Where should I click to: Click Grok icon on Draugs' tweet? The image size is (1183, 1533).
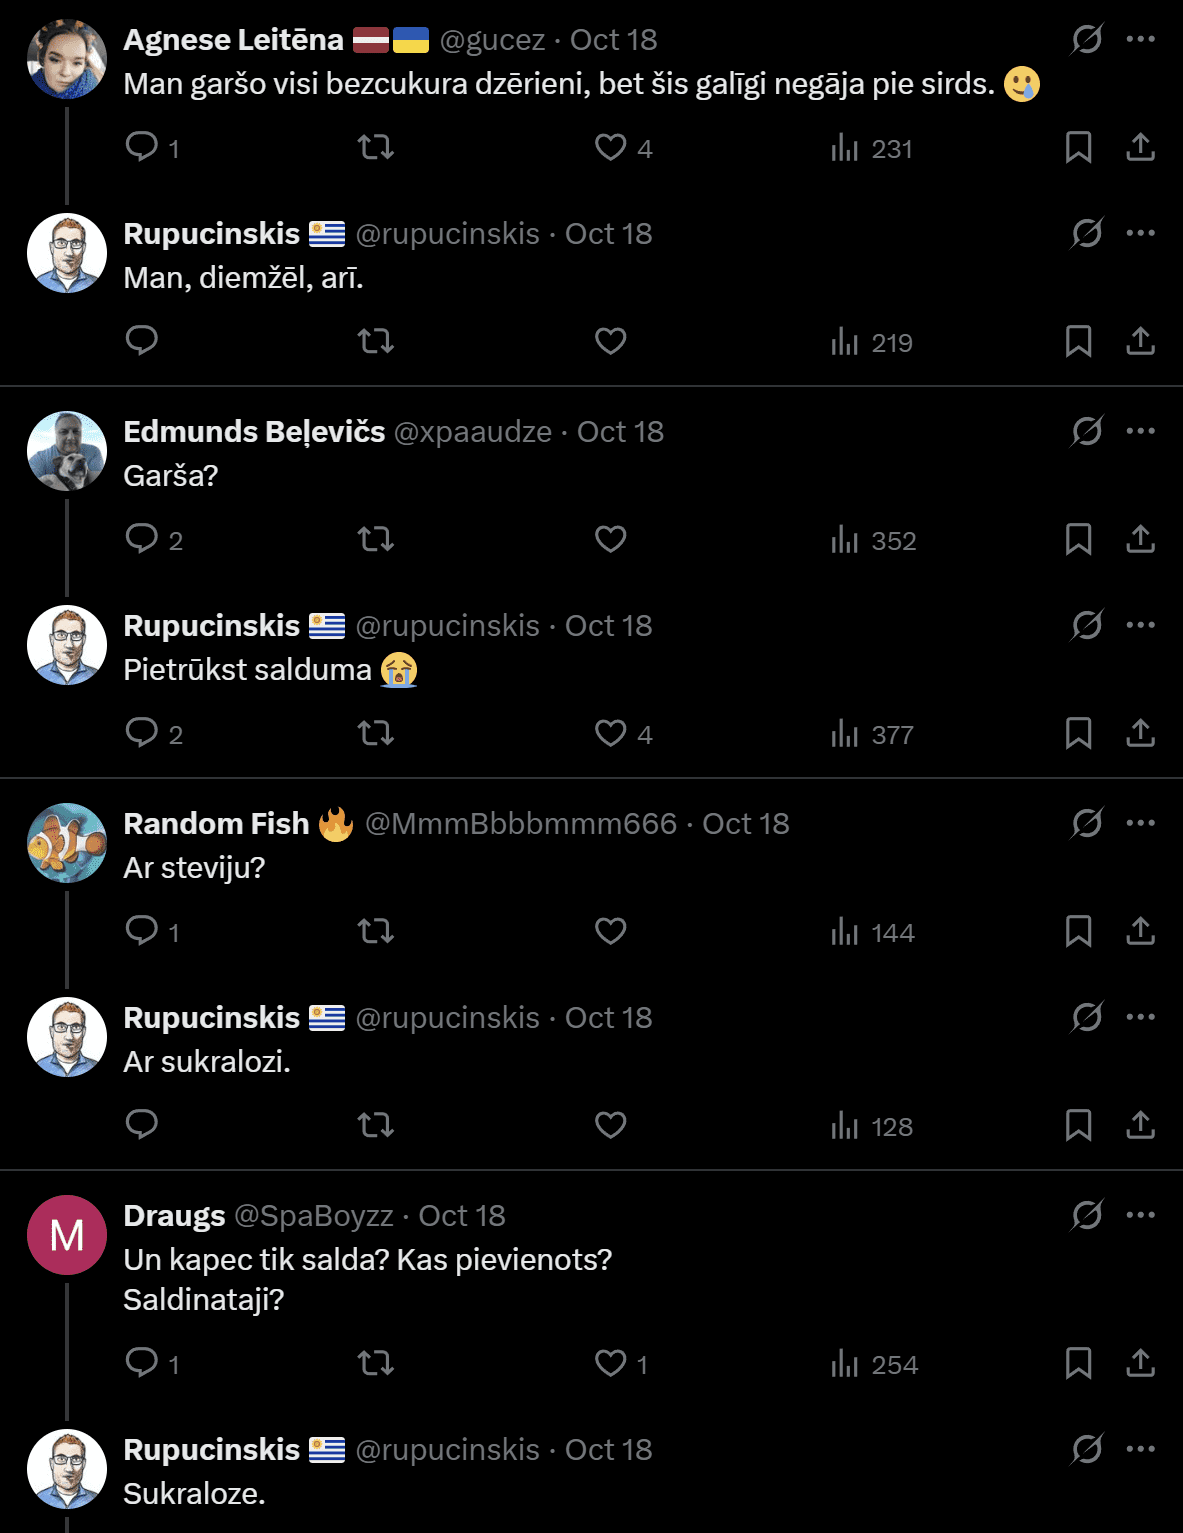[1086, 1215]
